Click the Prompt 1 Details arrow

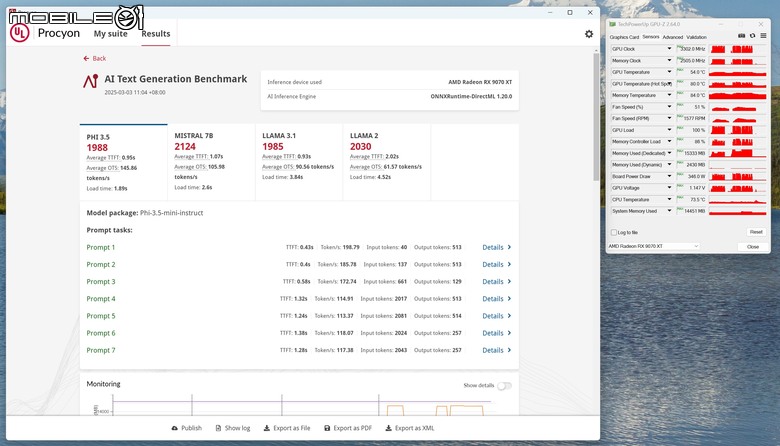tap(509, 247)
